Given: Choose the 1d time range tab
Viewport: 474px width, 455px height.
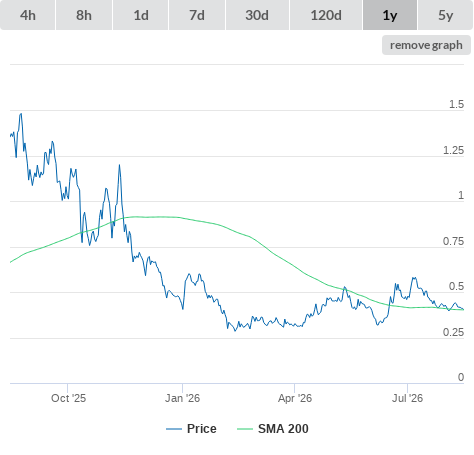Looking at the screenshot, I should (x=141, y=15).
